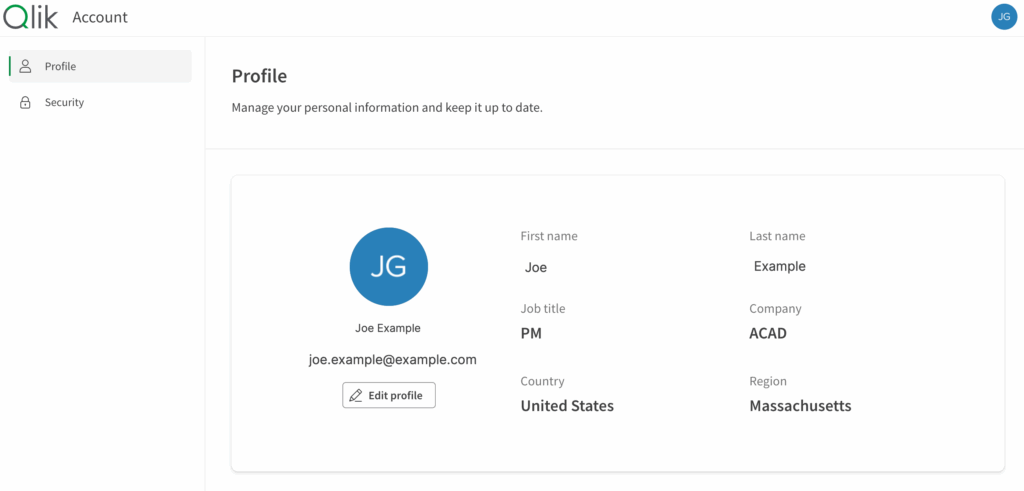
Task: Click the Account title in the header
Action: pos(100,17)
